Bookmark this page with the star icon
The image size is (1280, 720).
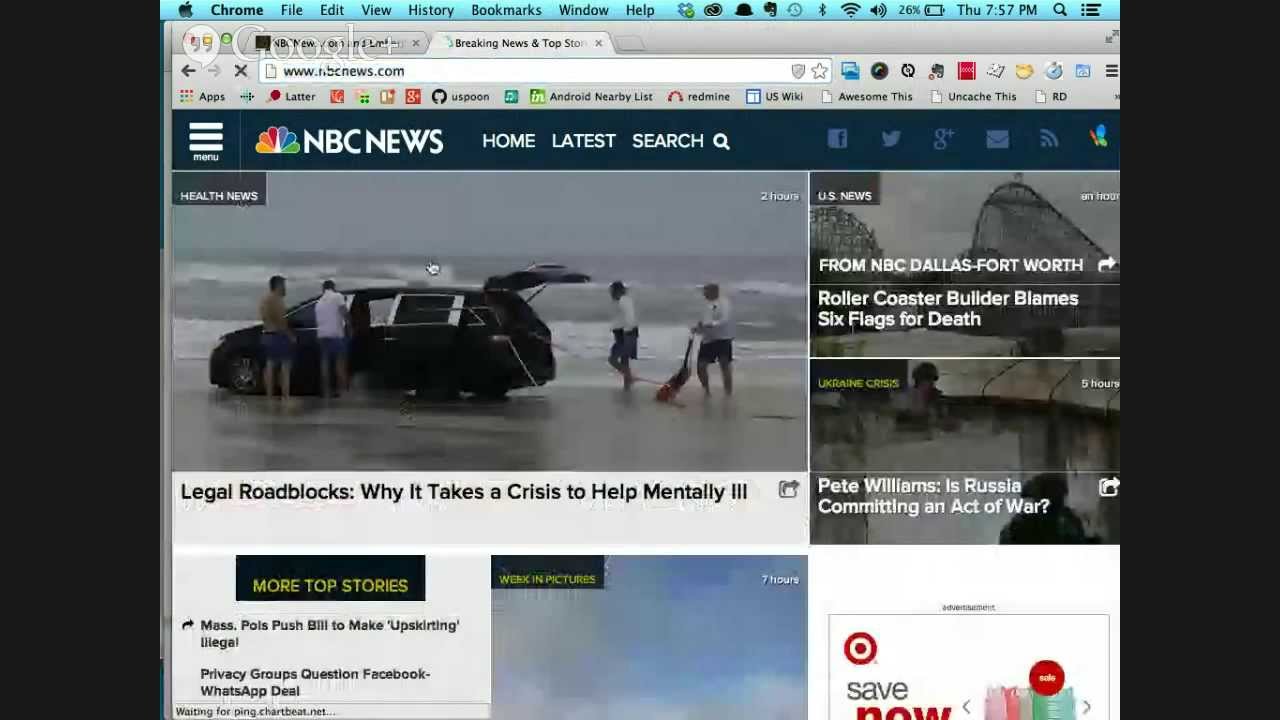[819, 71]
